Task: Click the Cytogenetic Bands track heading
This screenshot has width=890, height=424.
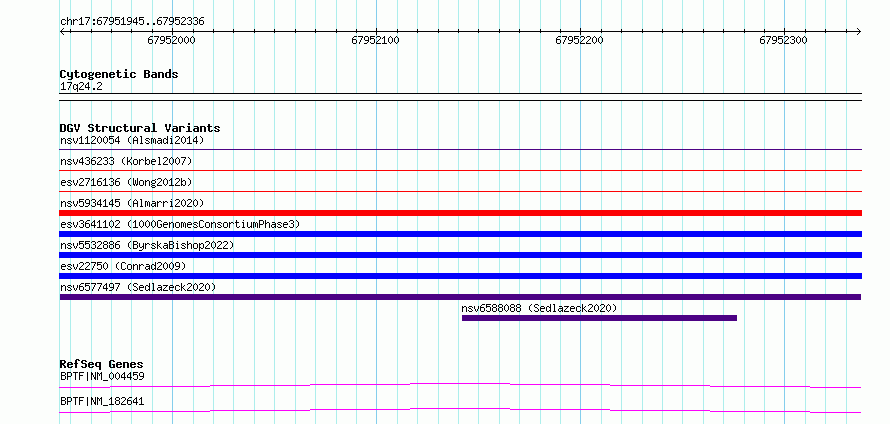Action: click(x=119, y=74)
